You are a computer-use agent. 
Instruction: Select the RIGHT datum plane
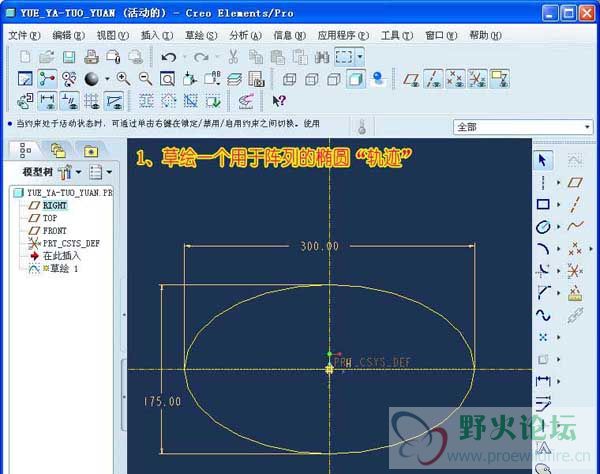[55, 205]
